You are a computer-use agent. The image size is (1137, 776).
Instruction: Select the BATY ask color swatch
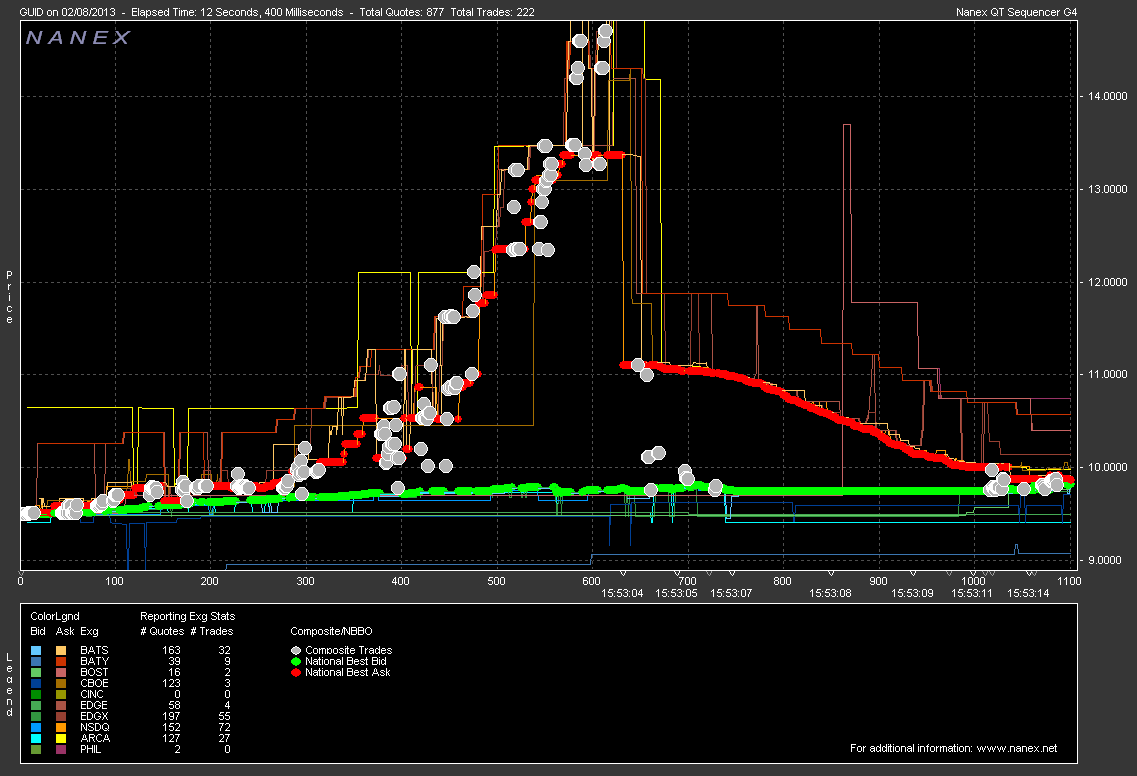coord(61,661)
